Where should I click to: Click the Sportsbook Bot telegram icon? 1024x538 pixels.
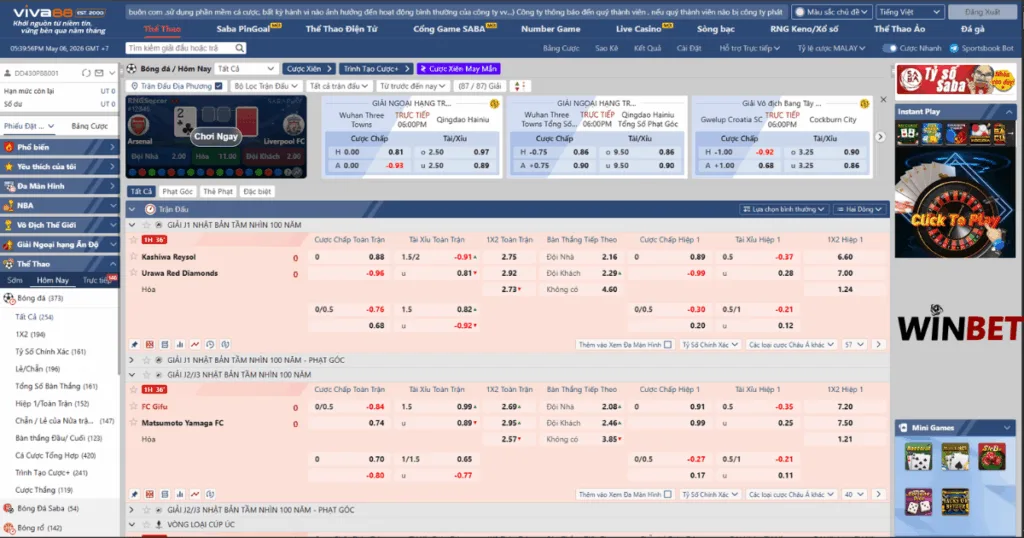954,48
